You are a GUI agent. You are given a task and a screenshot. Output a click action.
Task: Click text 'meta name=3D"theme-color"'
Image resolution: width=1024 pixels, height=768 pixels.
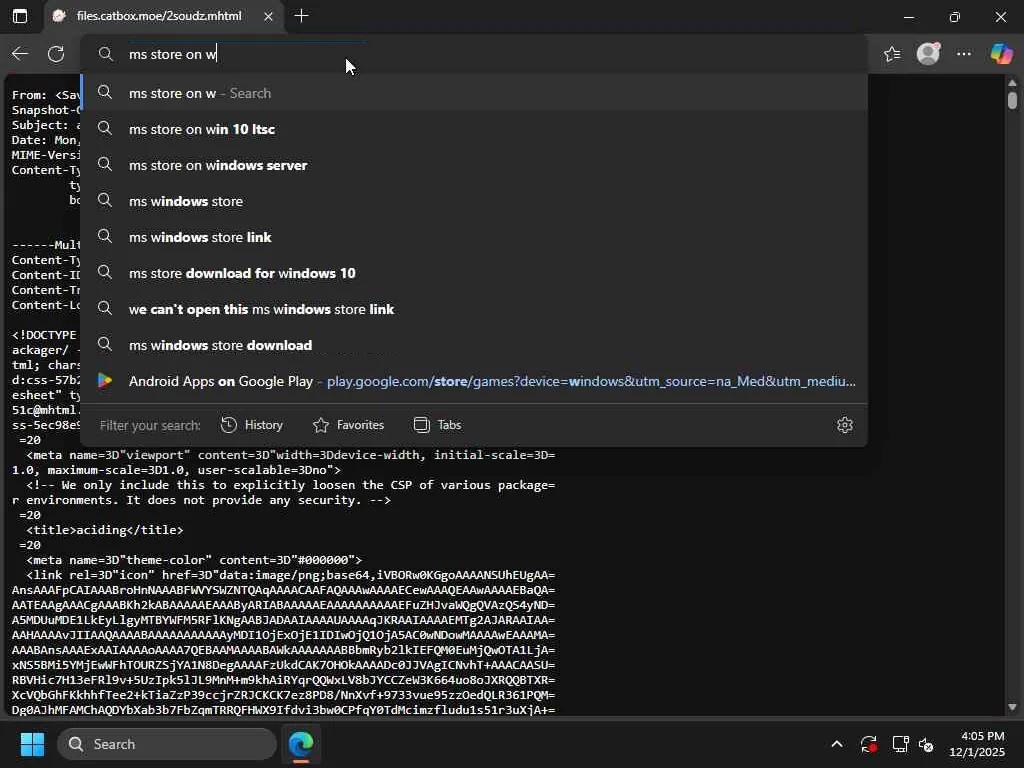tap(123, 560)
